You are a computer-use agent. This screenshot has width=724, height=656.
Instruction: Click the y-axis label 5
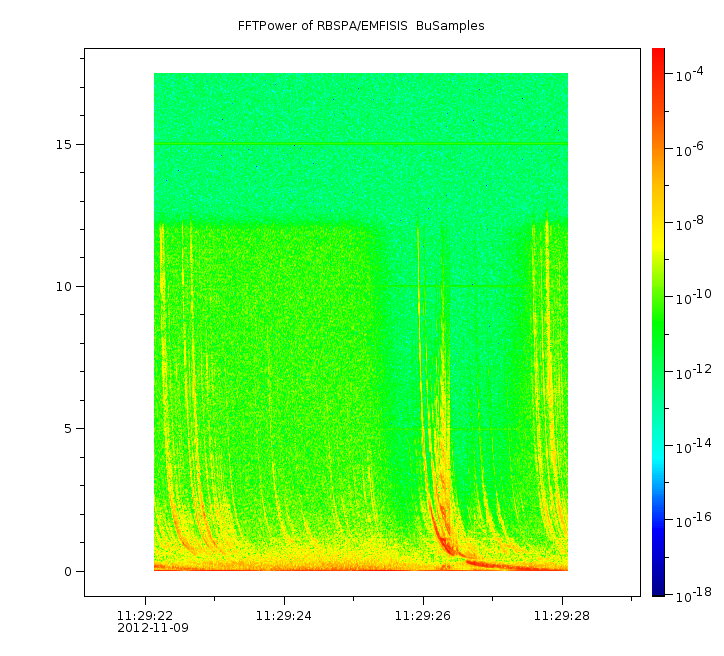68,429
